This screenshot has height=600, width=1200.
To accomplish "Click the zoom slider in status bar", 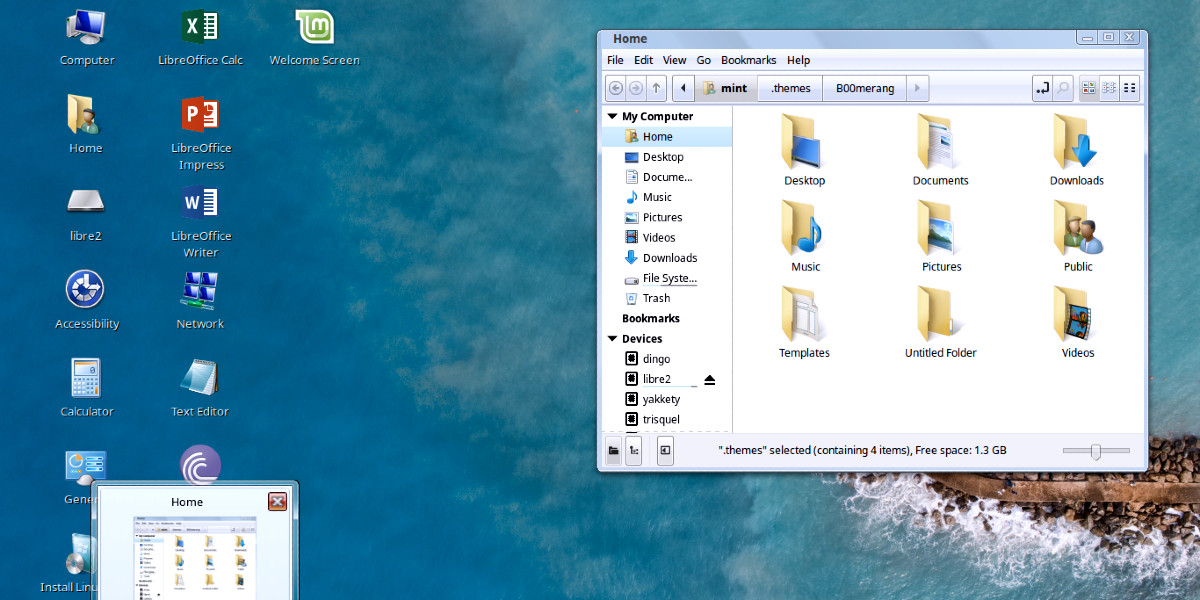I will (x=1096, y=451).
